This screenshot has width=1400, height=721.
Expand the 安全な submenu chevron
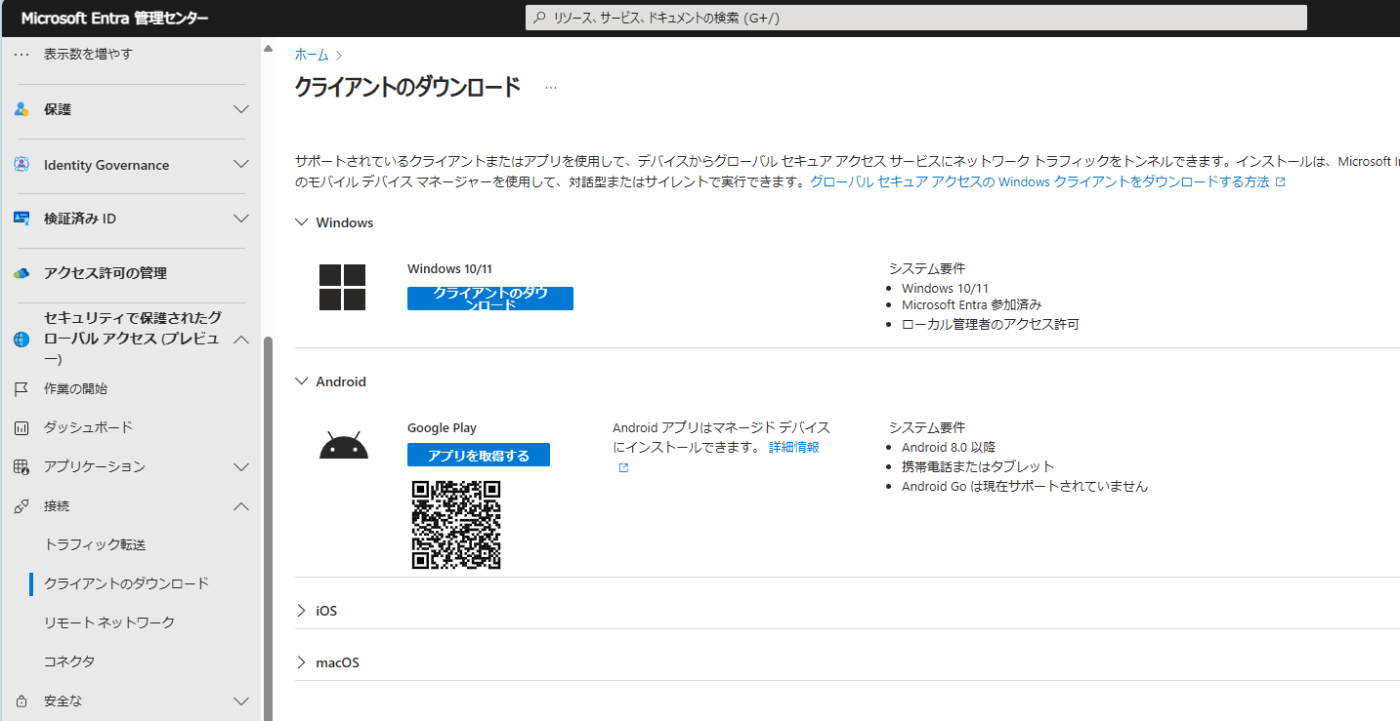241,702
